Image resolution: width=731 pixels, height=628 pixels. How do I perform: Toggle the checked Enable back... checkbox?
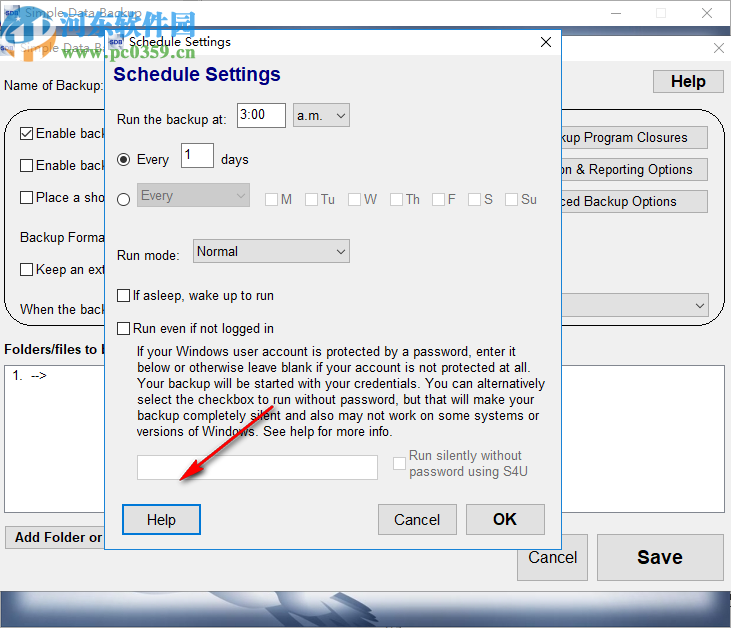(x=27, y=133)
